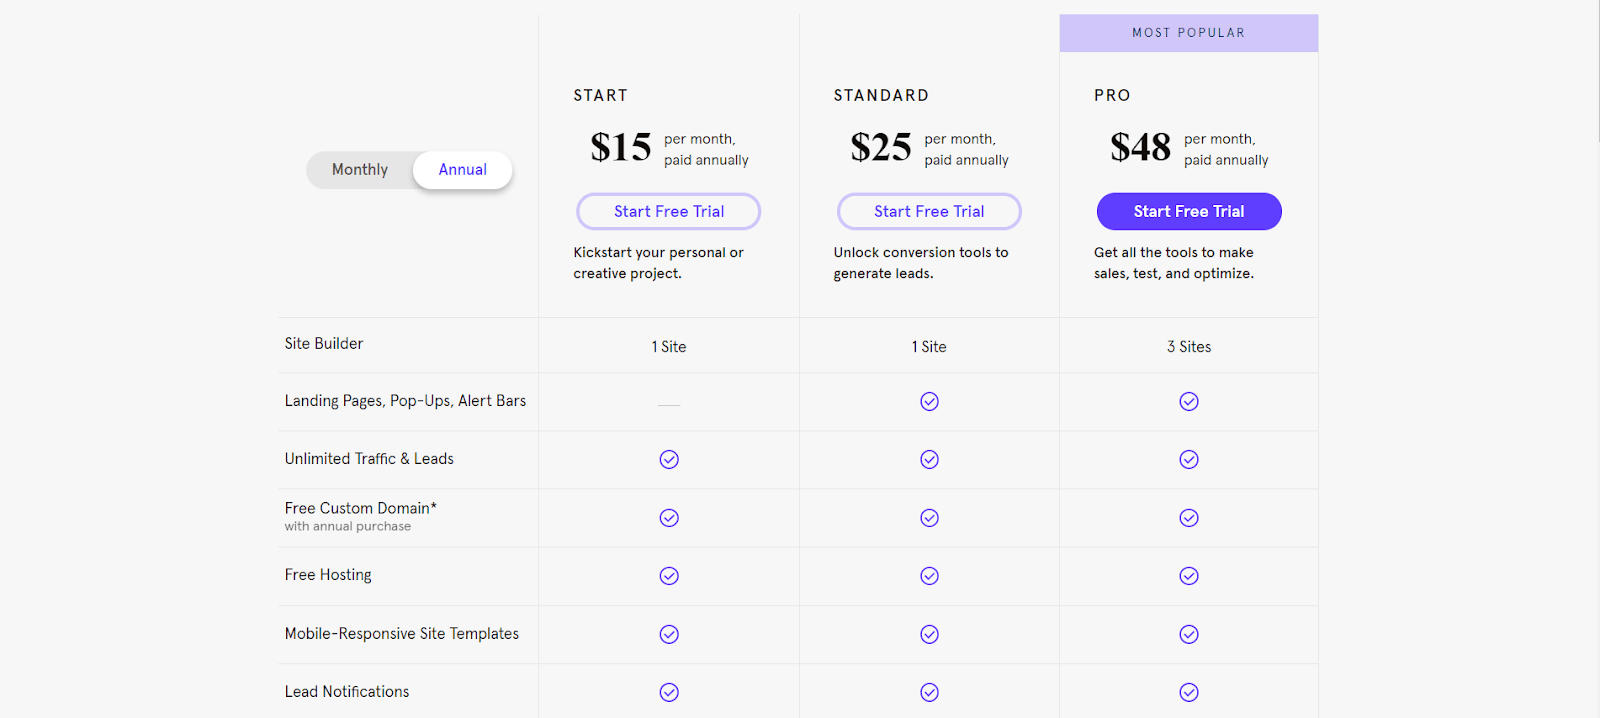Start Free Trial for Standard plan
The width and height of the screenshot is (1600, 718).
pos(929,211)
